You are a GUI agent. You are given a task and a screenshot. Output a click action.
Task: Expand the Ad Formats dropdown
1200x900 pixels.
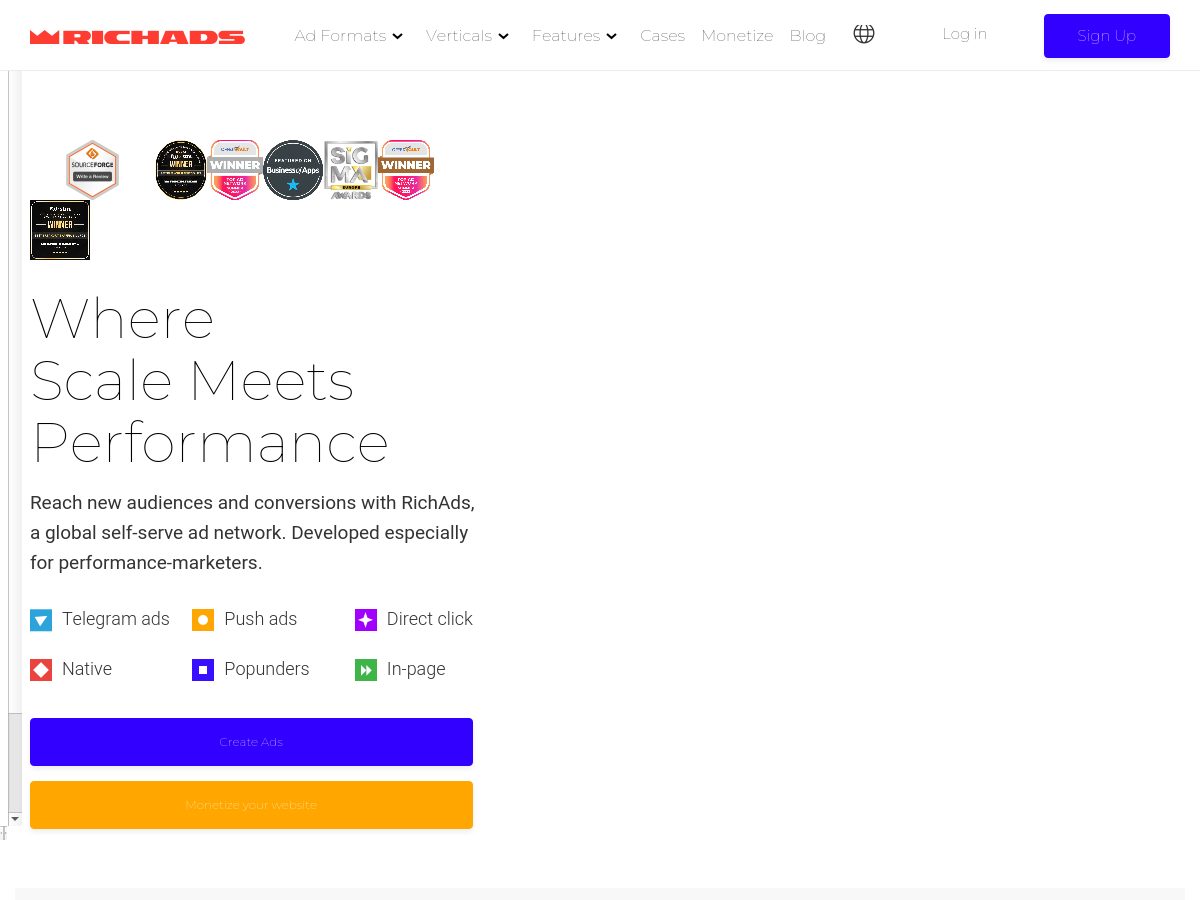pos(348,36)
